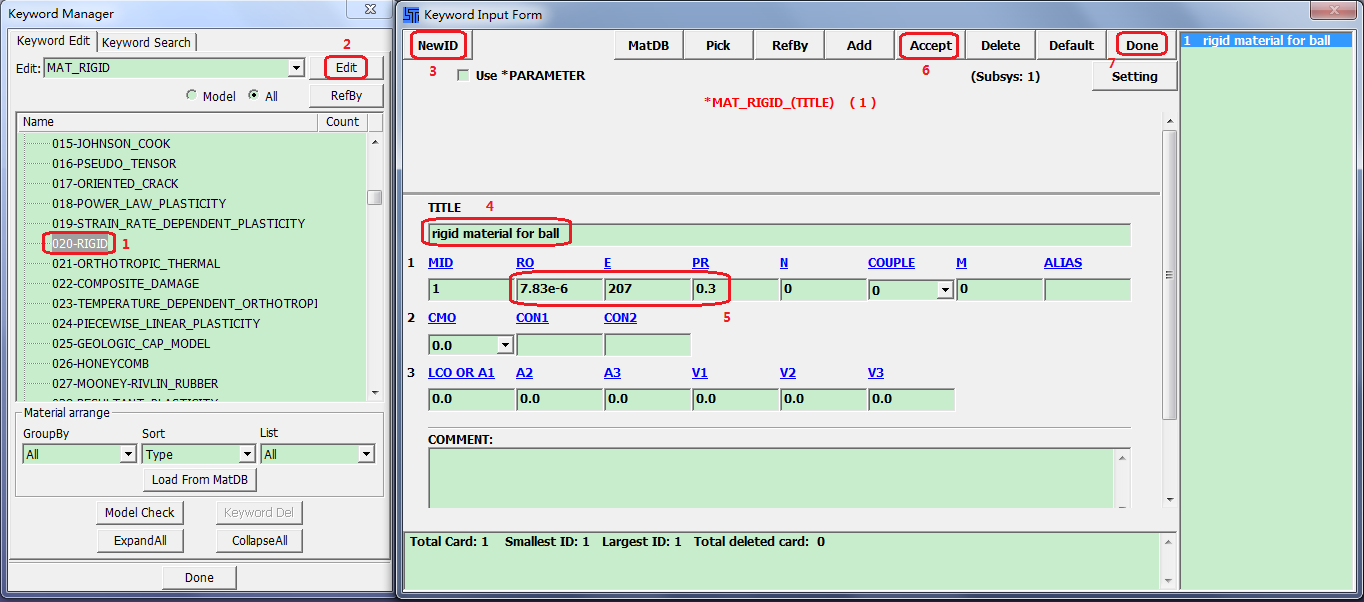The width and height of the screenshot is (1364, 602).
Task: Click Done in the Keyword Input Form
Action: 1141,45
